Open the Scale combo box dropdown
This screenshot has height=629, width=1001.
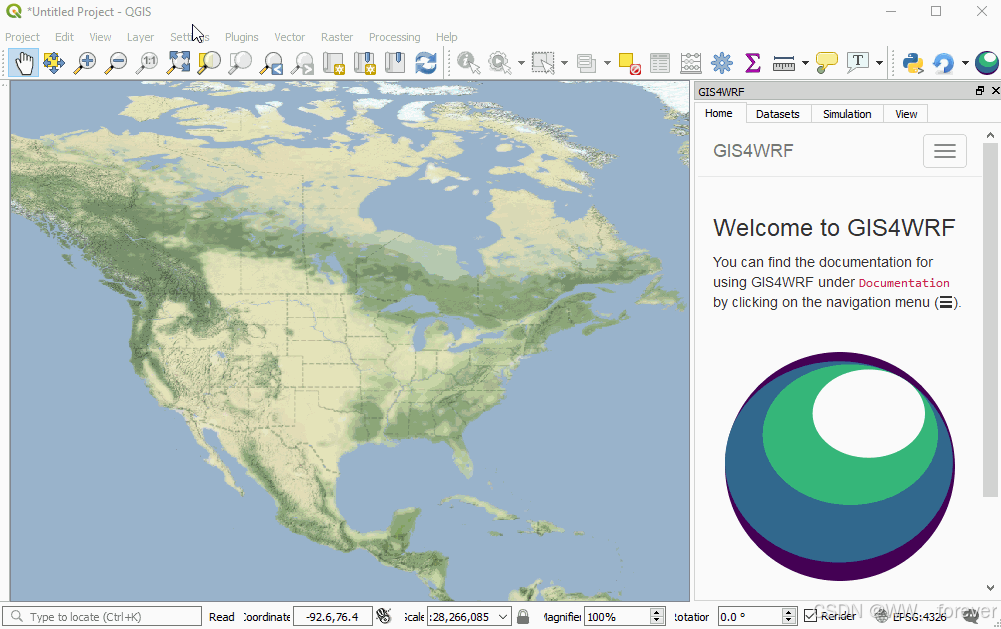pyautogui.click(x=503, y=617)
